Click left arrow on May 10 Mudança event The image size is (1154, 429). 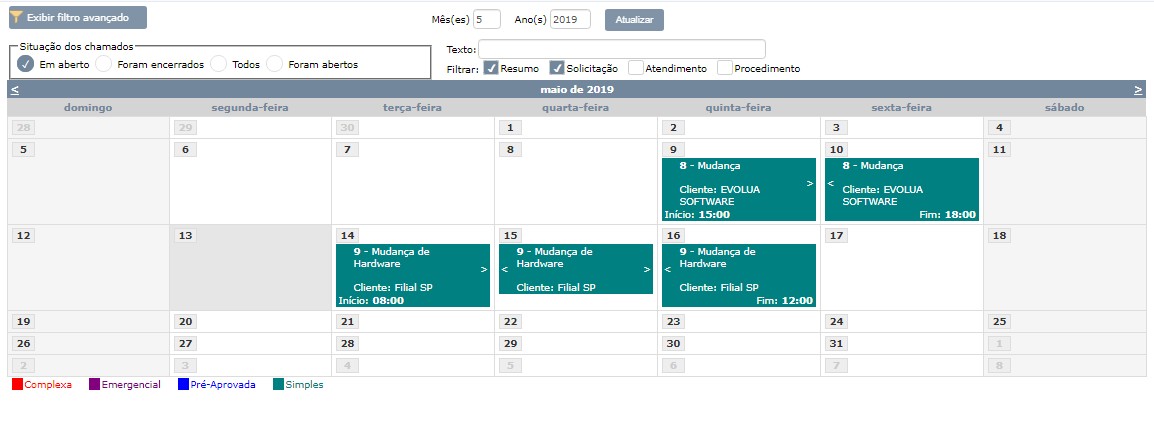(x=830, y=184)
